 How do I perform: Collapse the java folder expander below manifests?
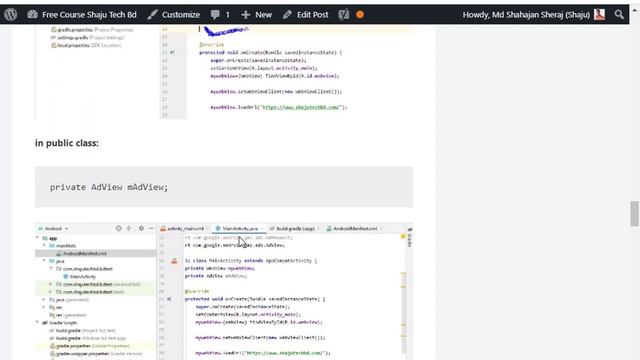(x=44, y=261)
